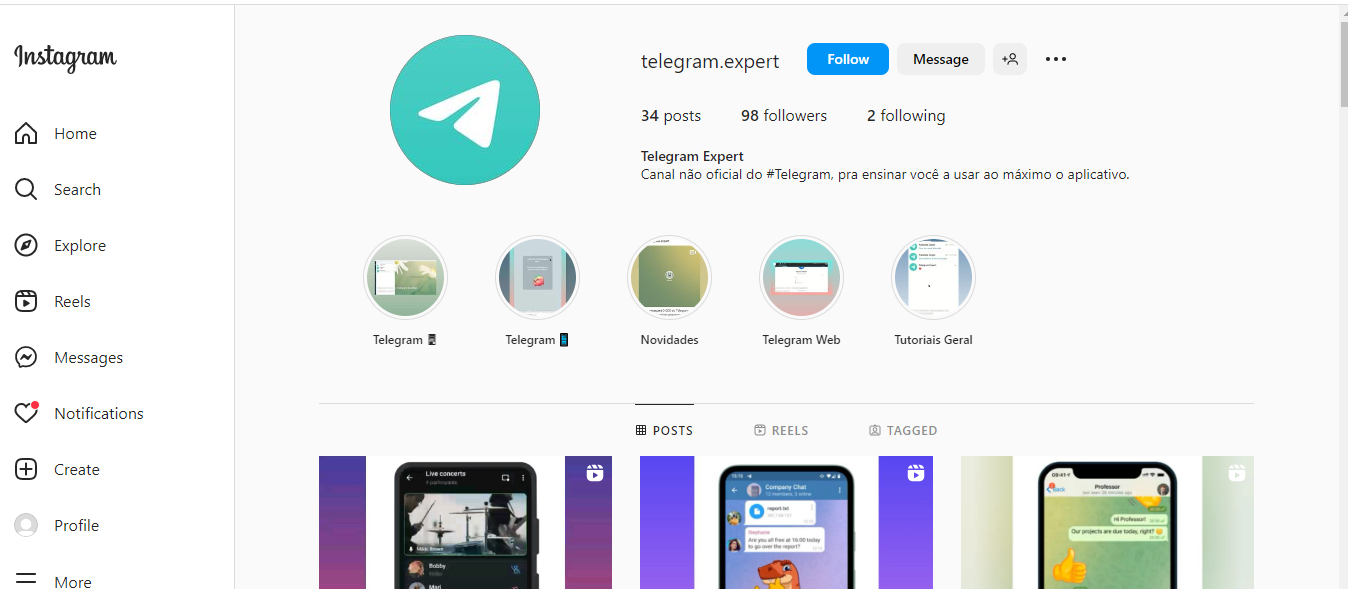Image resolution: width=1348 pixels, height=589 pixels.
Task: Click the similar accounts add-person icon
Action: 1010,59
